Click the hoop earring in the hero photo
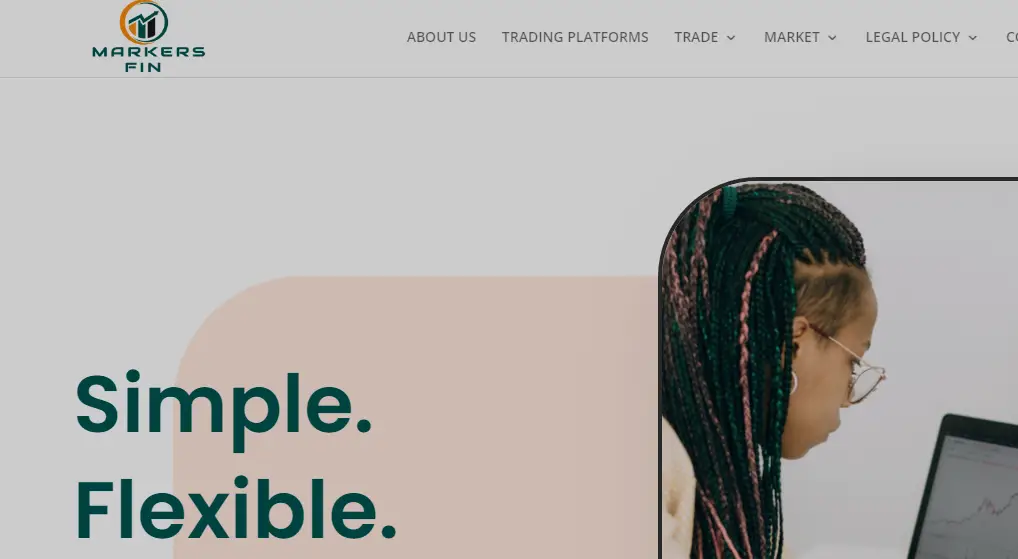This screenshot has width=1018, height=559. point(793,382)
